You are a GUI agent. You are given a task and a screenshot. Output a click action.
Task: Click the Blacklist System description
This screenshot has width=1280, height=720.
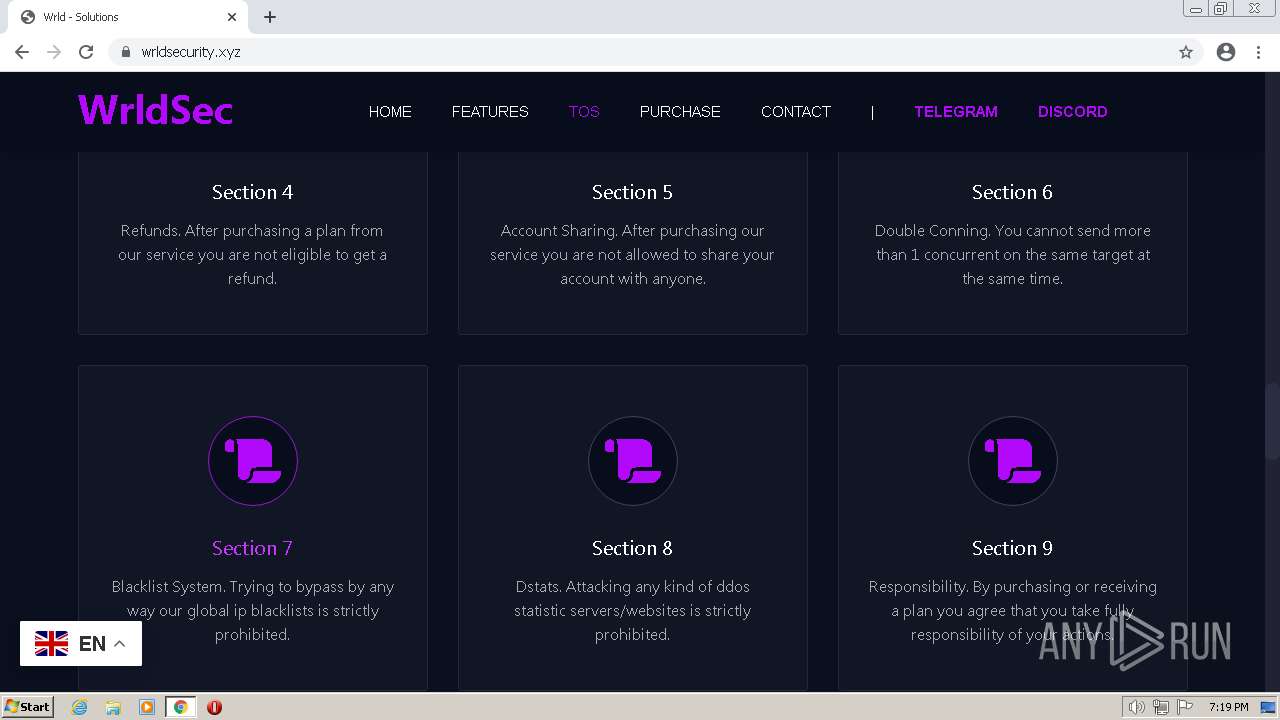(253, 611)
